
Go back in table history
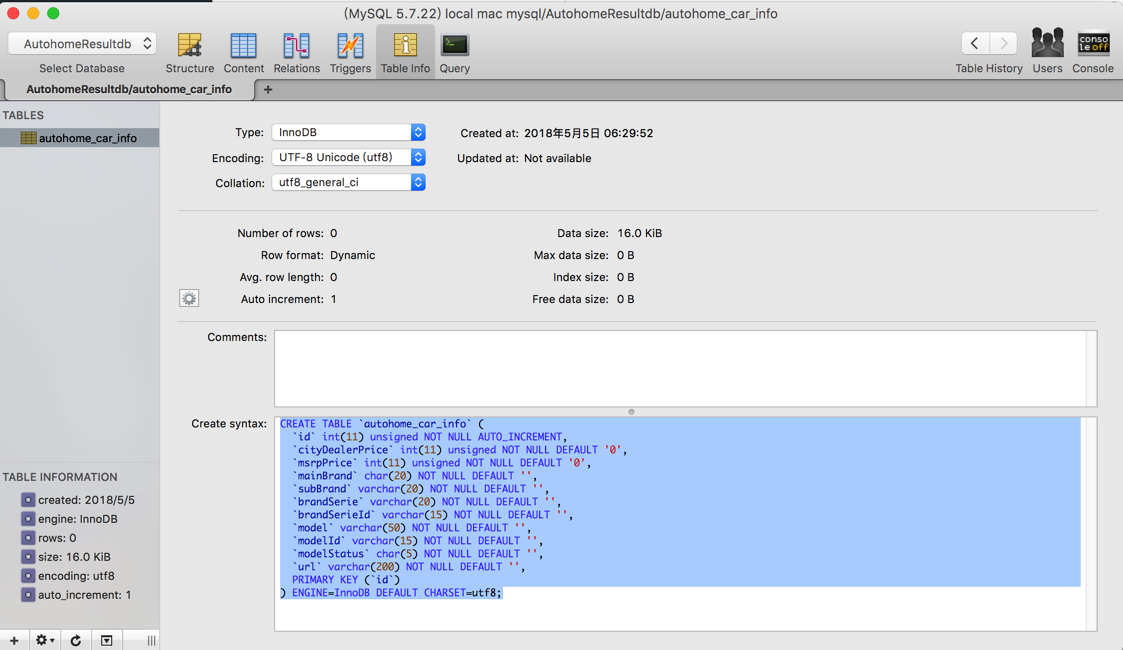pos(975,44)
